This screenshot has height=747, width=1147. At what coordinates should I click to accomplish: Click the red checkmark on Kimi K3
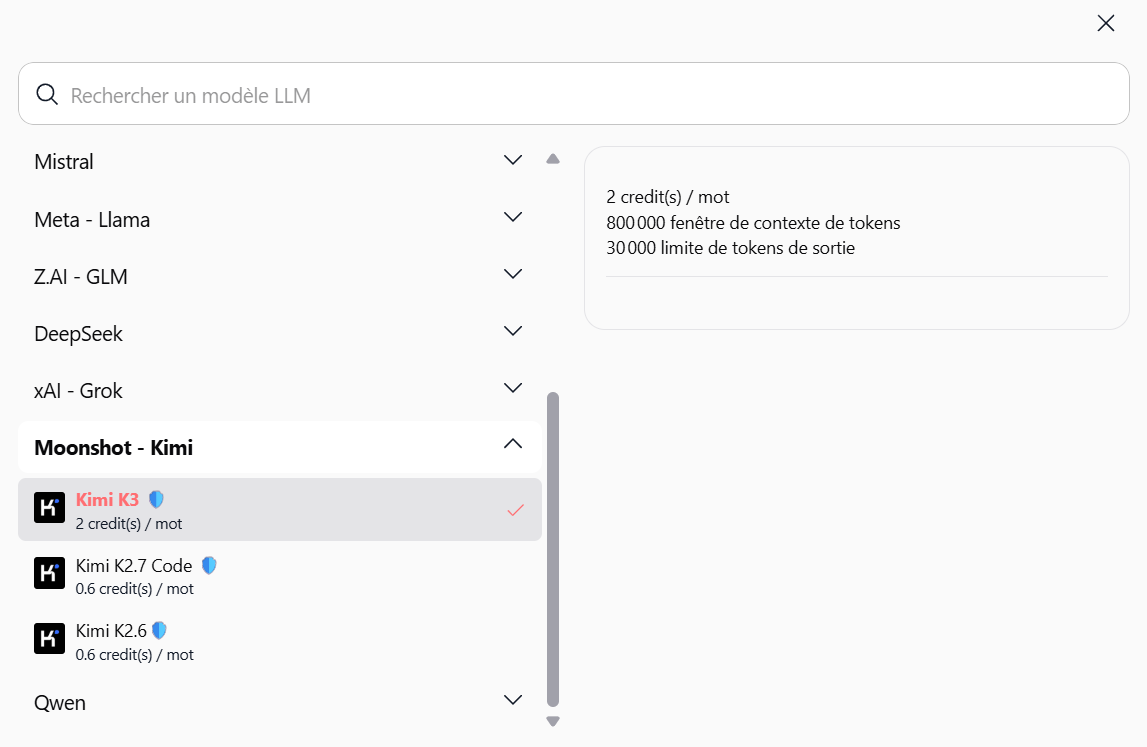pyautogui.click(x=516, y=510)
